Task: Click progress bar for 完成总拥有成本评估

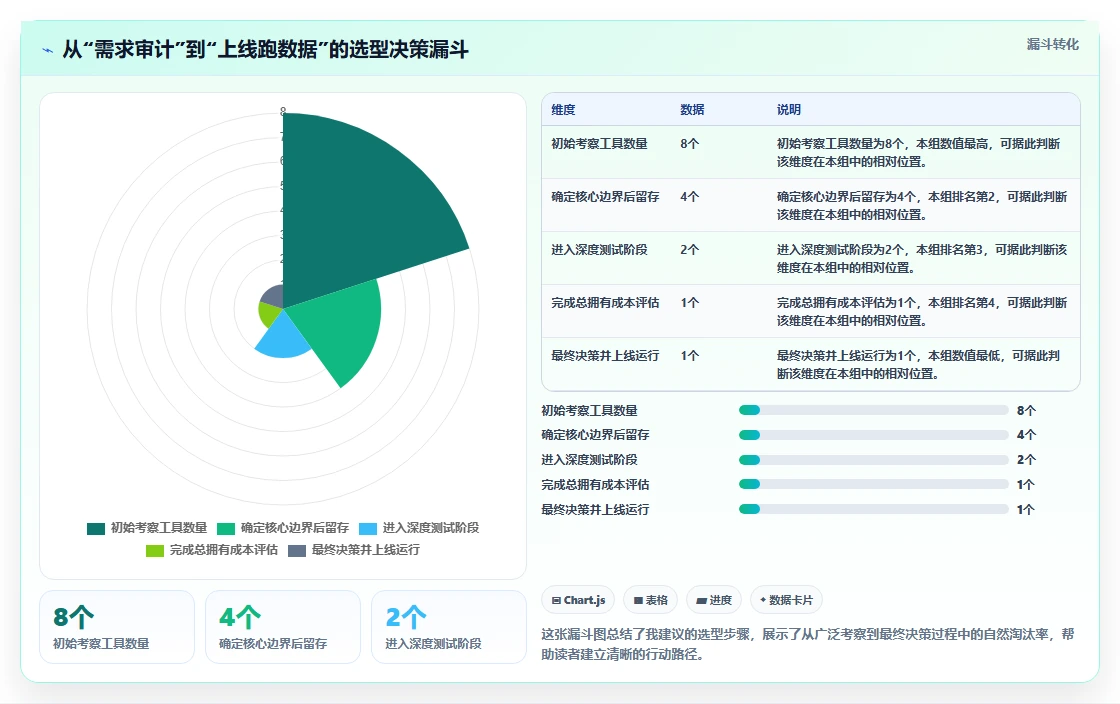Action: (874, 484)
